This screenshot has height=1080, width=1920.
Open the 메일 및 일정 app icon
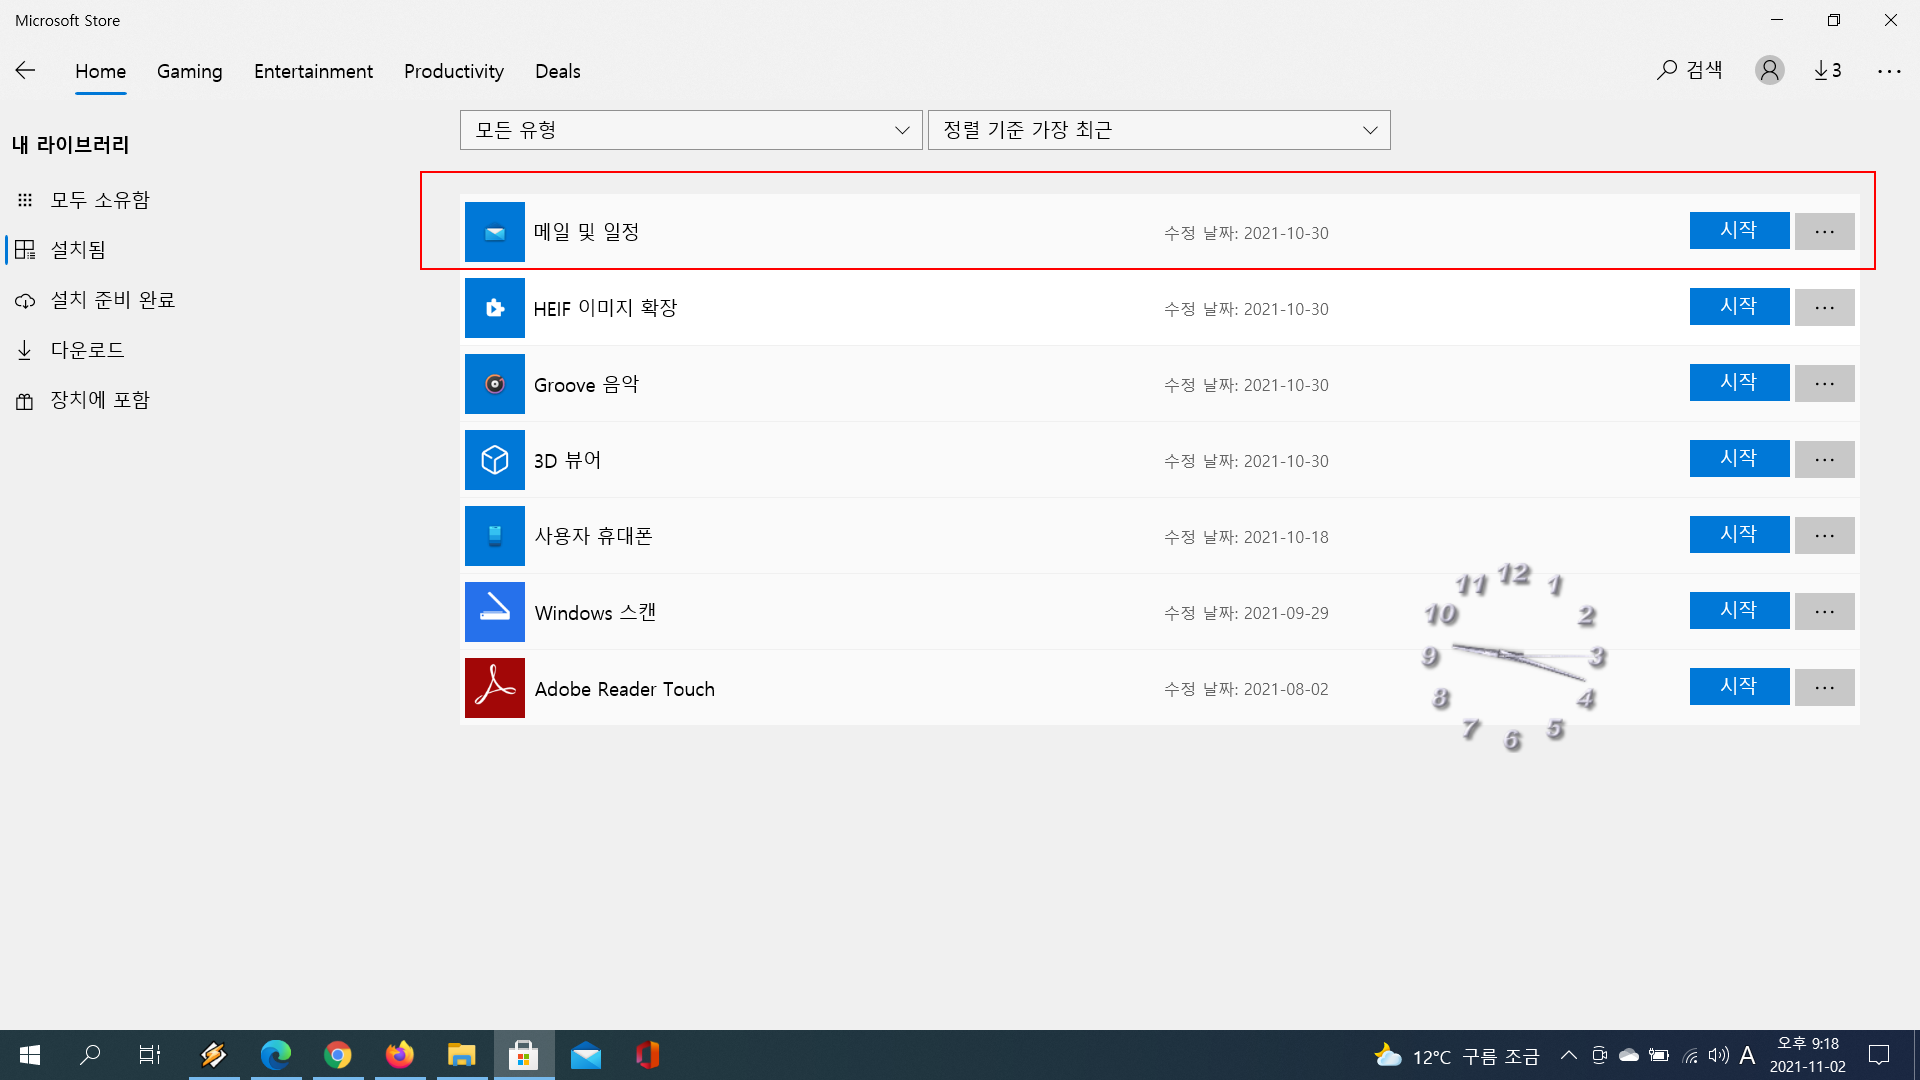pyautogui.click(x=494, y=232)
